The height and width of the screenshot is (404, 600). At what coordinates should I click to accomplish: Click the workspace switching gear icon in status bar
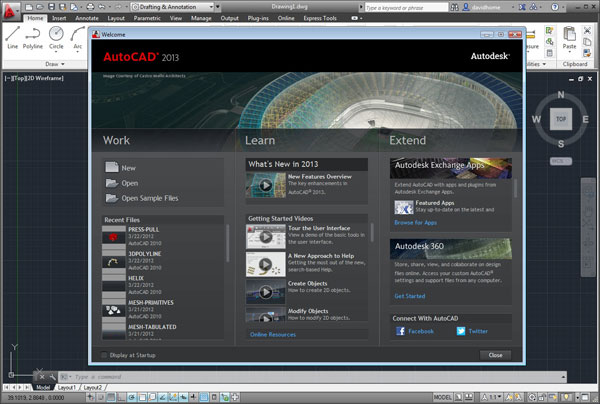coord(533,397)
